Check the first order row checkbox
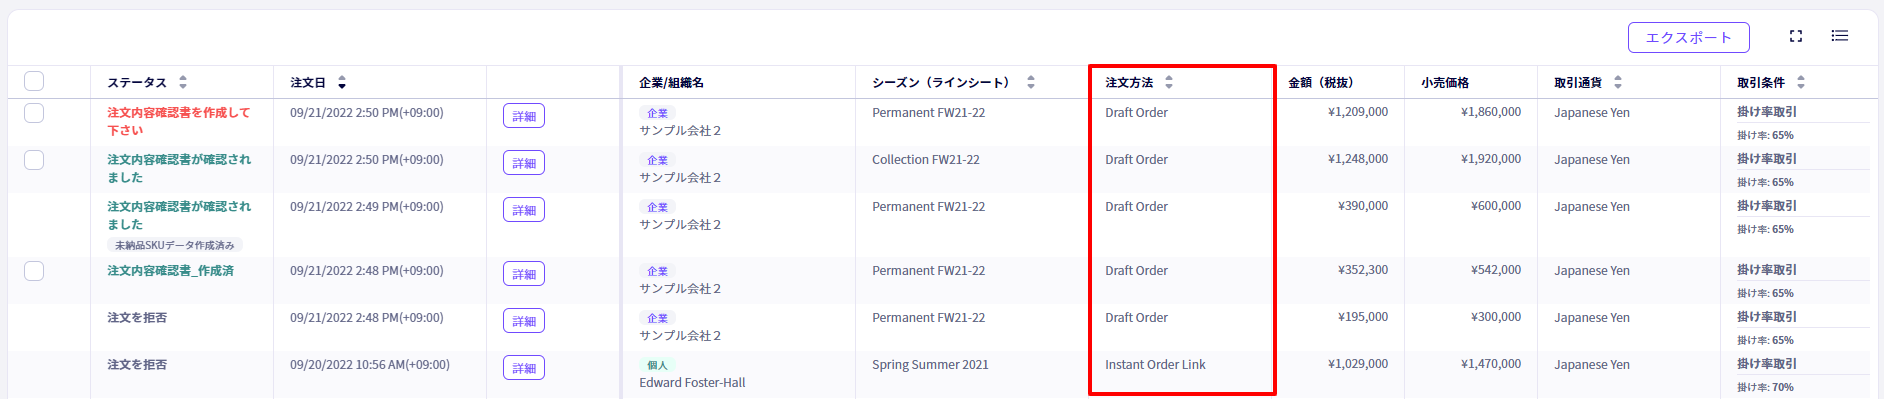Viewport: 1884px width, 399px height. [x=34, y=113]
